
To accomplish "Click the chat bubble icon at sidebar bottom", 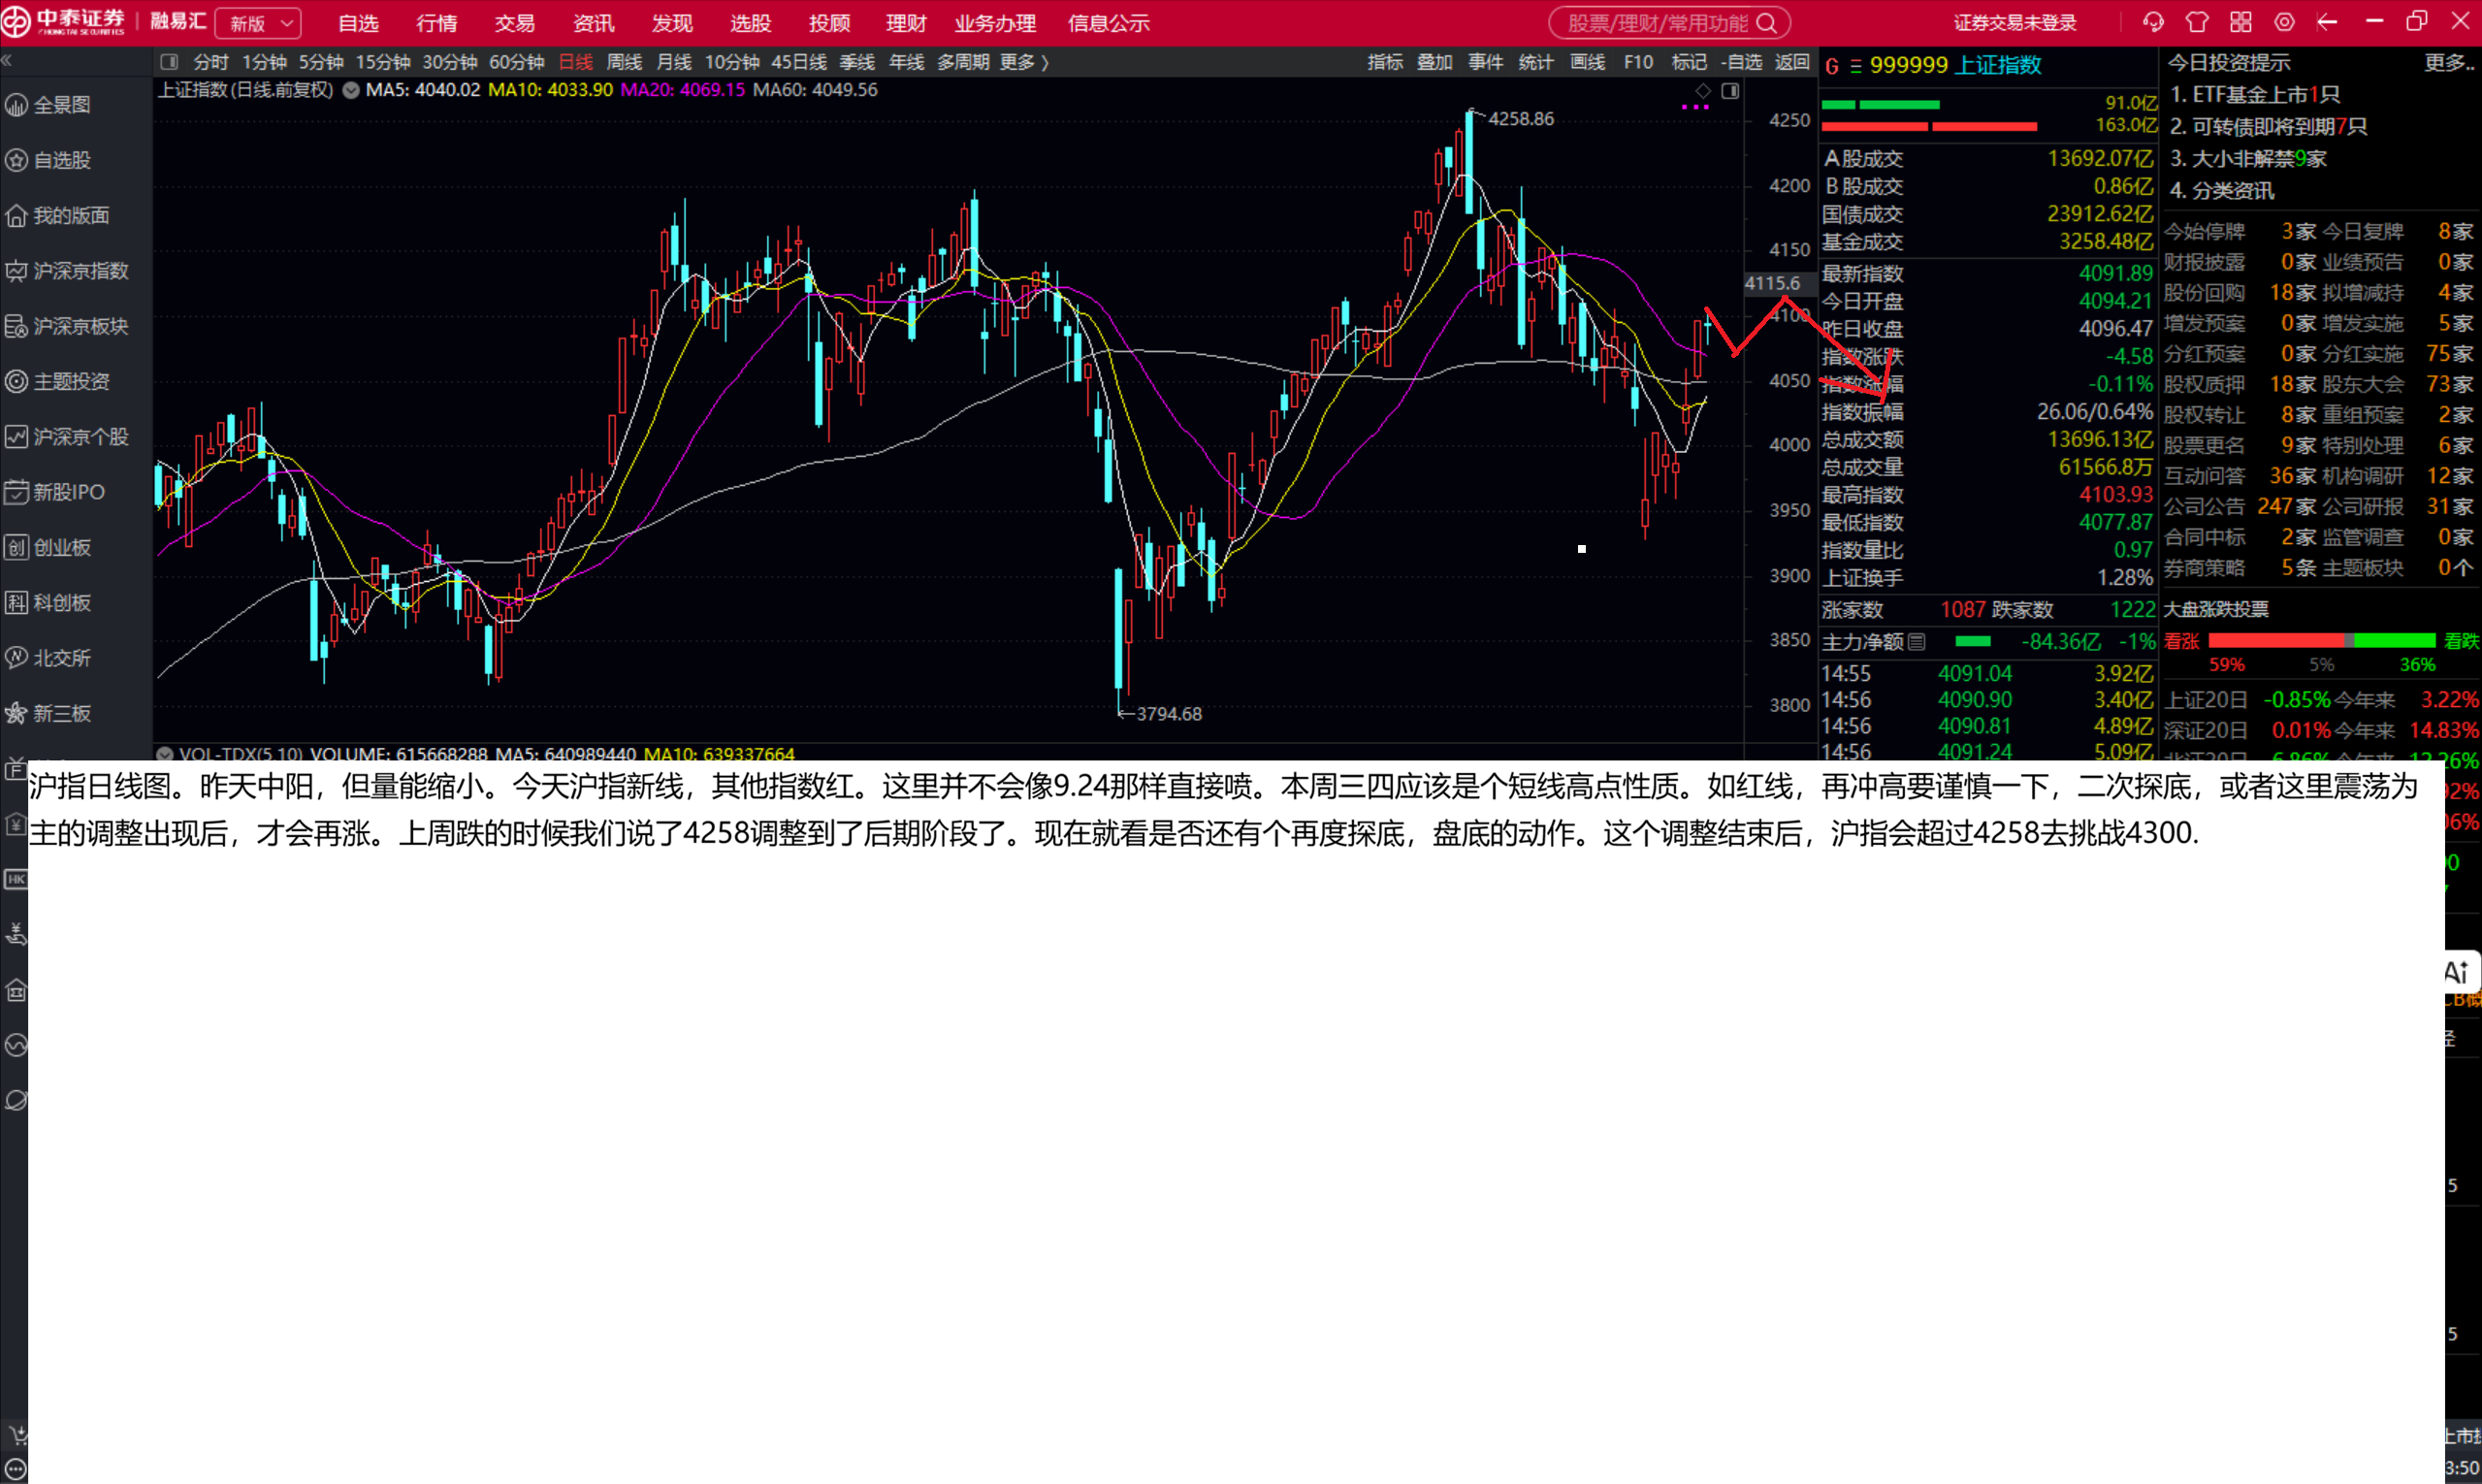I will point(16,1470).
